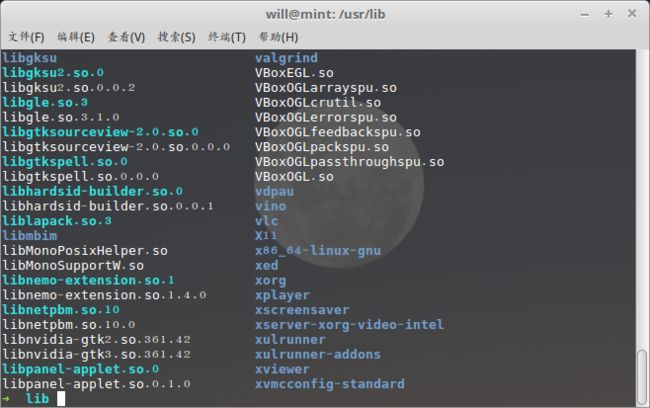Click the libgksu2.so.0.0.2 entry
650x408 pixels.
pos(69,88)
